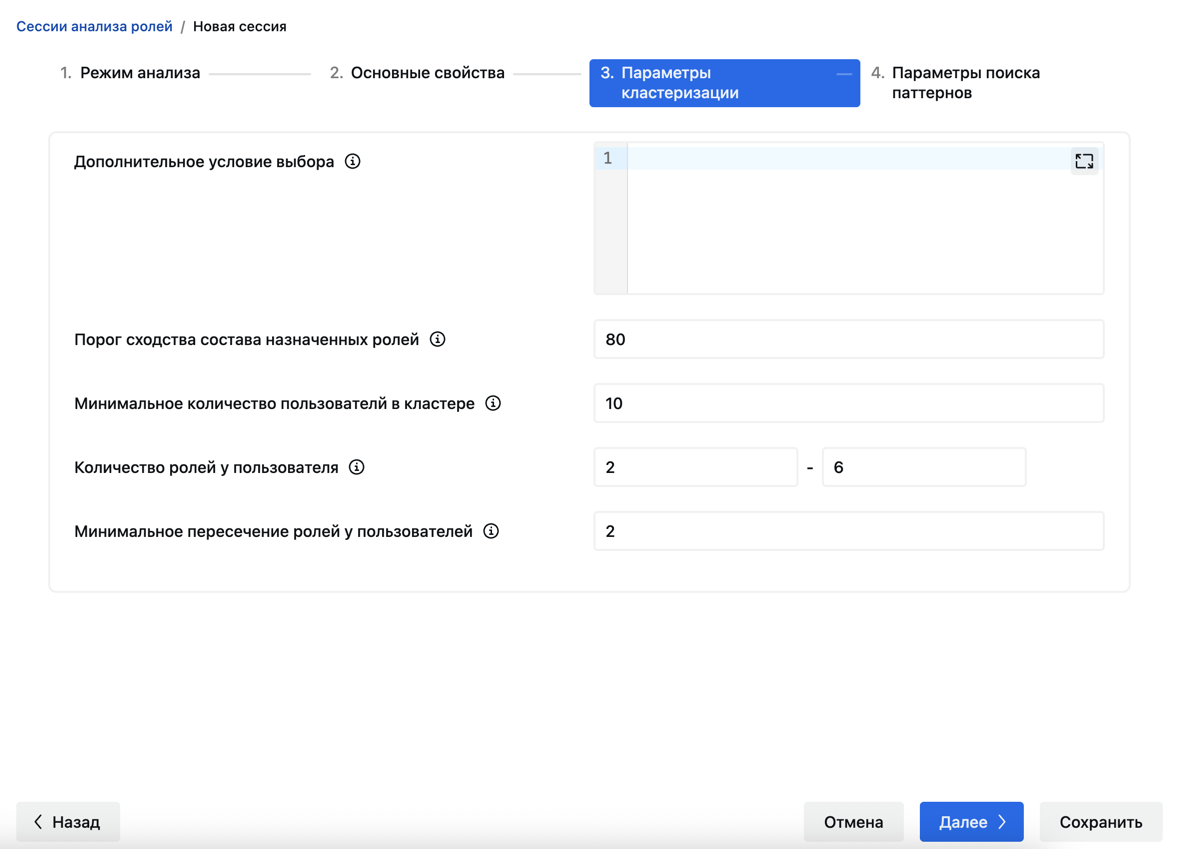This screenshot has height=849, width=1179.
Task: Click the minimum roles per user field
Action: pyautogui.click(x=696, y=467)
